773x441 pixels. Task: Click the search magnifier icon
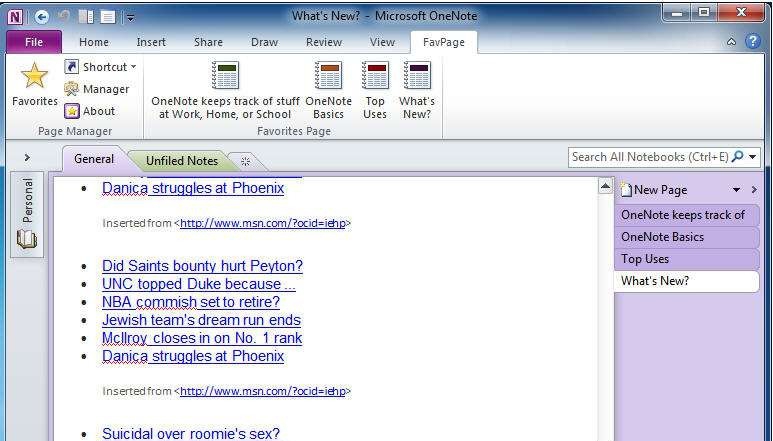[738, 157]
